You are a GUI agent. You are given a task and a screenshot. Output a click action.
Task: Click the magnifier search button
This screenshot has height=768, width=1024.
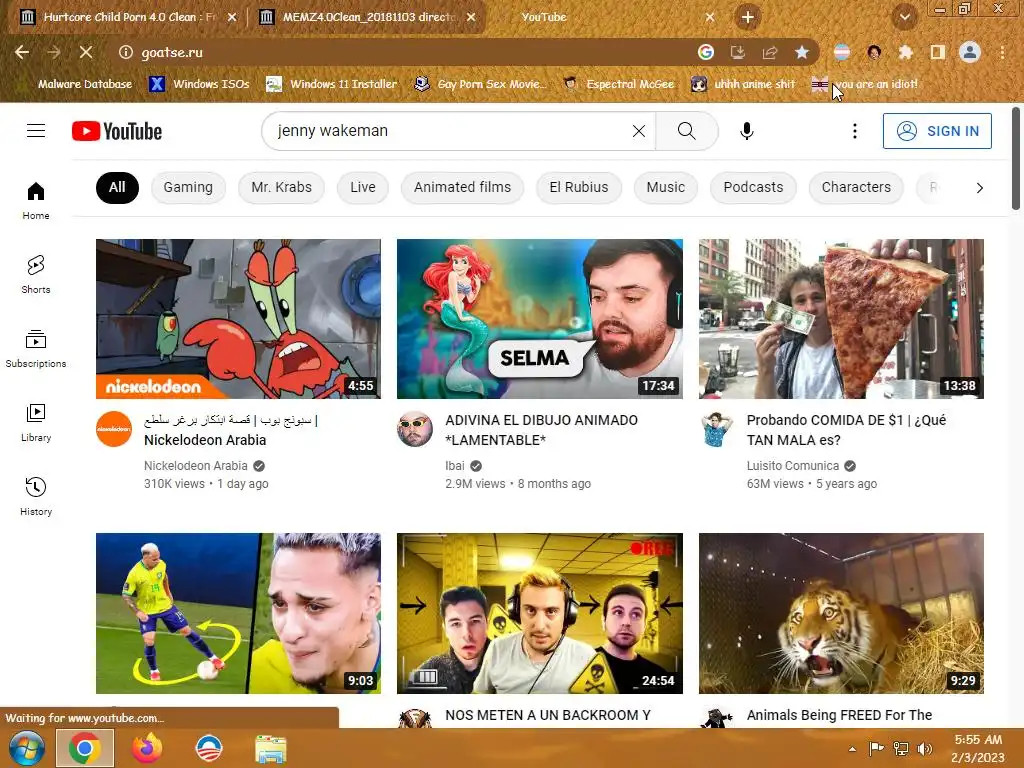686,131
